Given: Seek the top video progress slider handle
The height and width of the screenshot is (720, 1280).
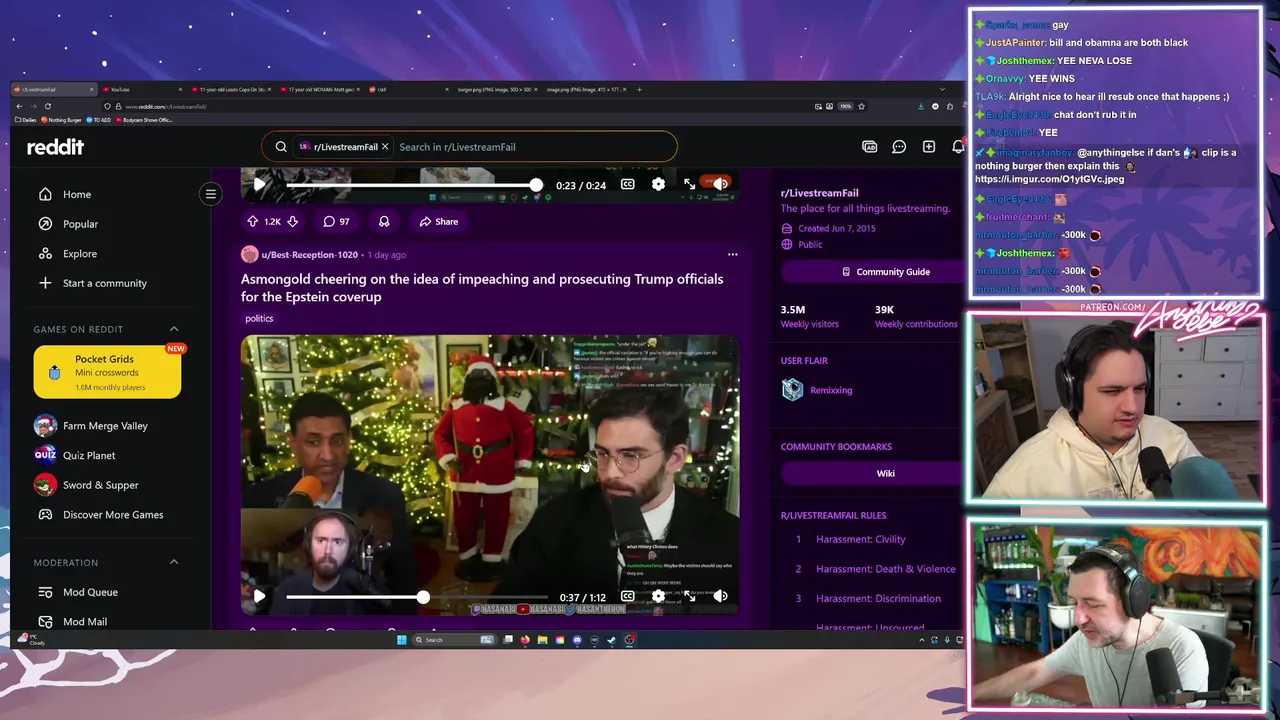Looking at the screenshot, I should click(536, 185).
